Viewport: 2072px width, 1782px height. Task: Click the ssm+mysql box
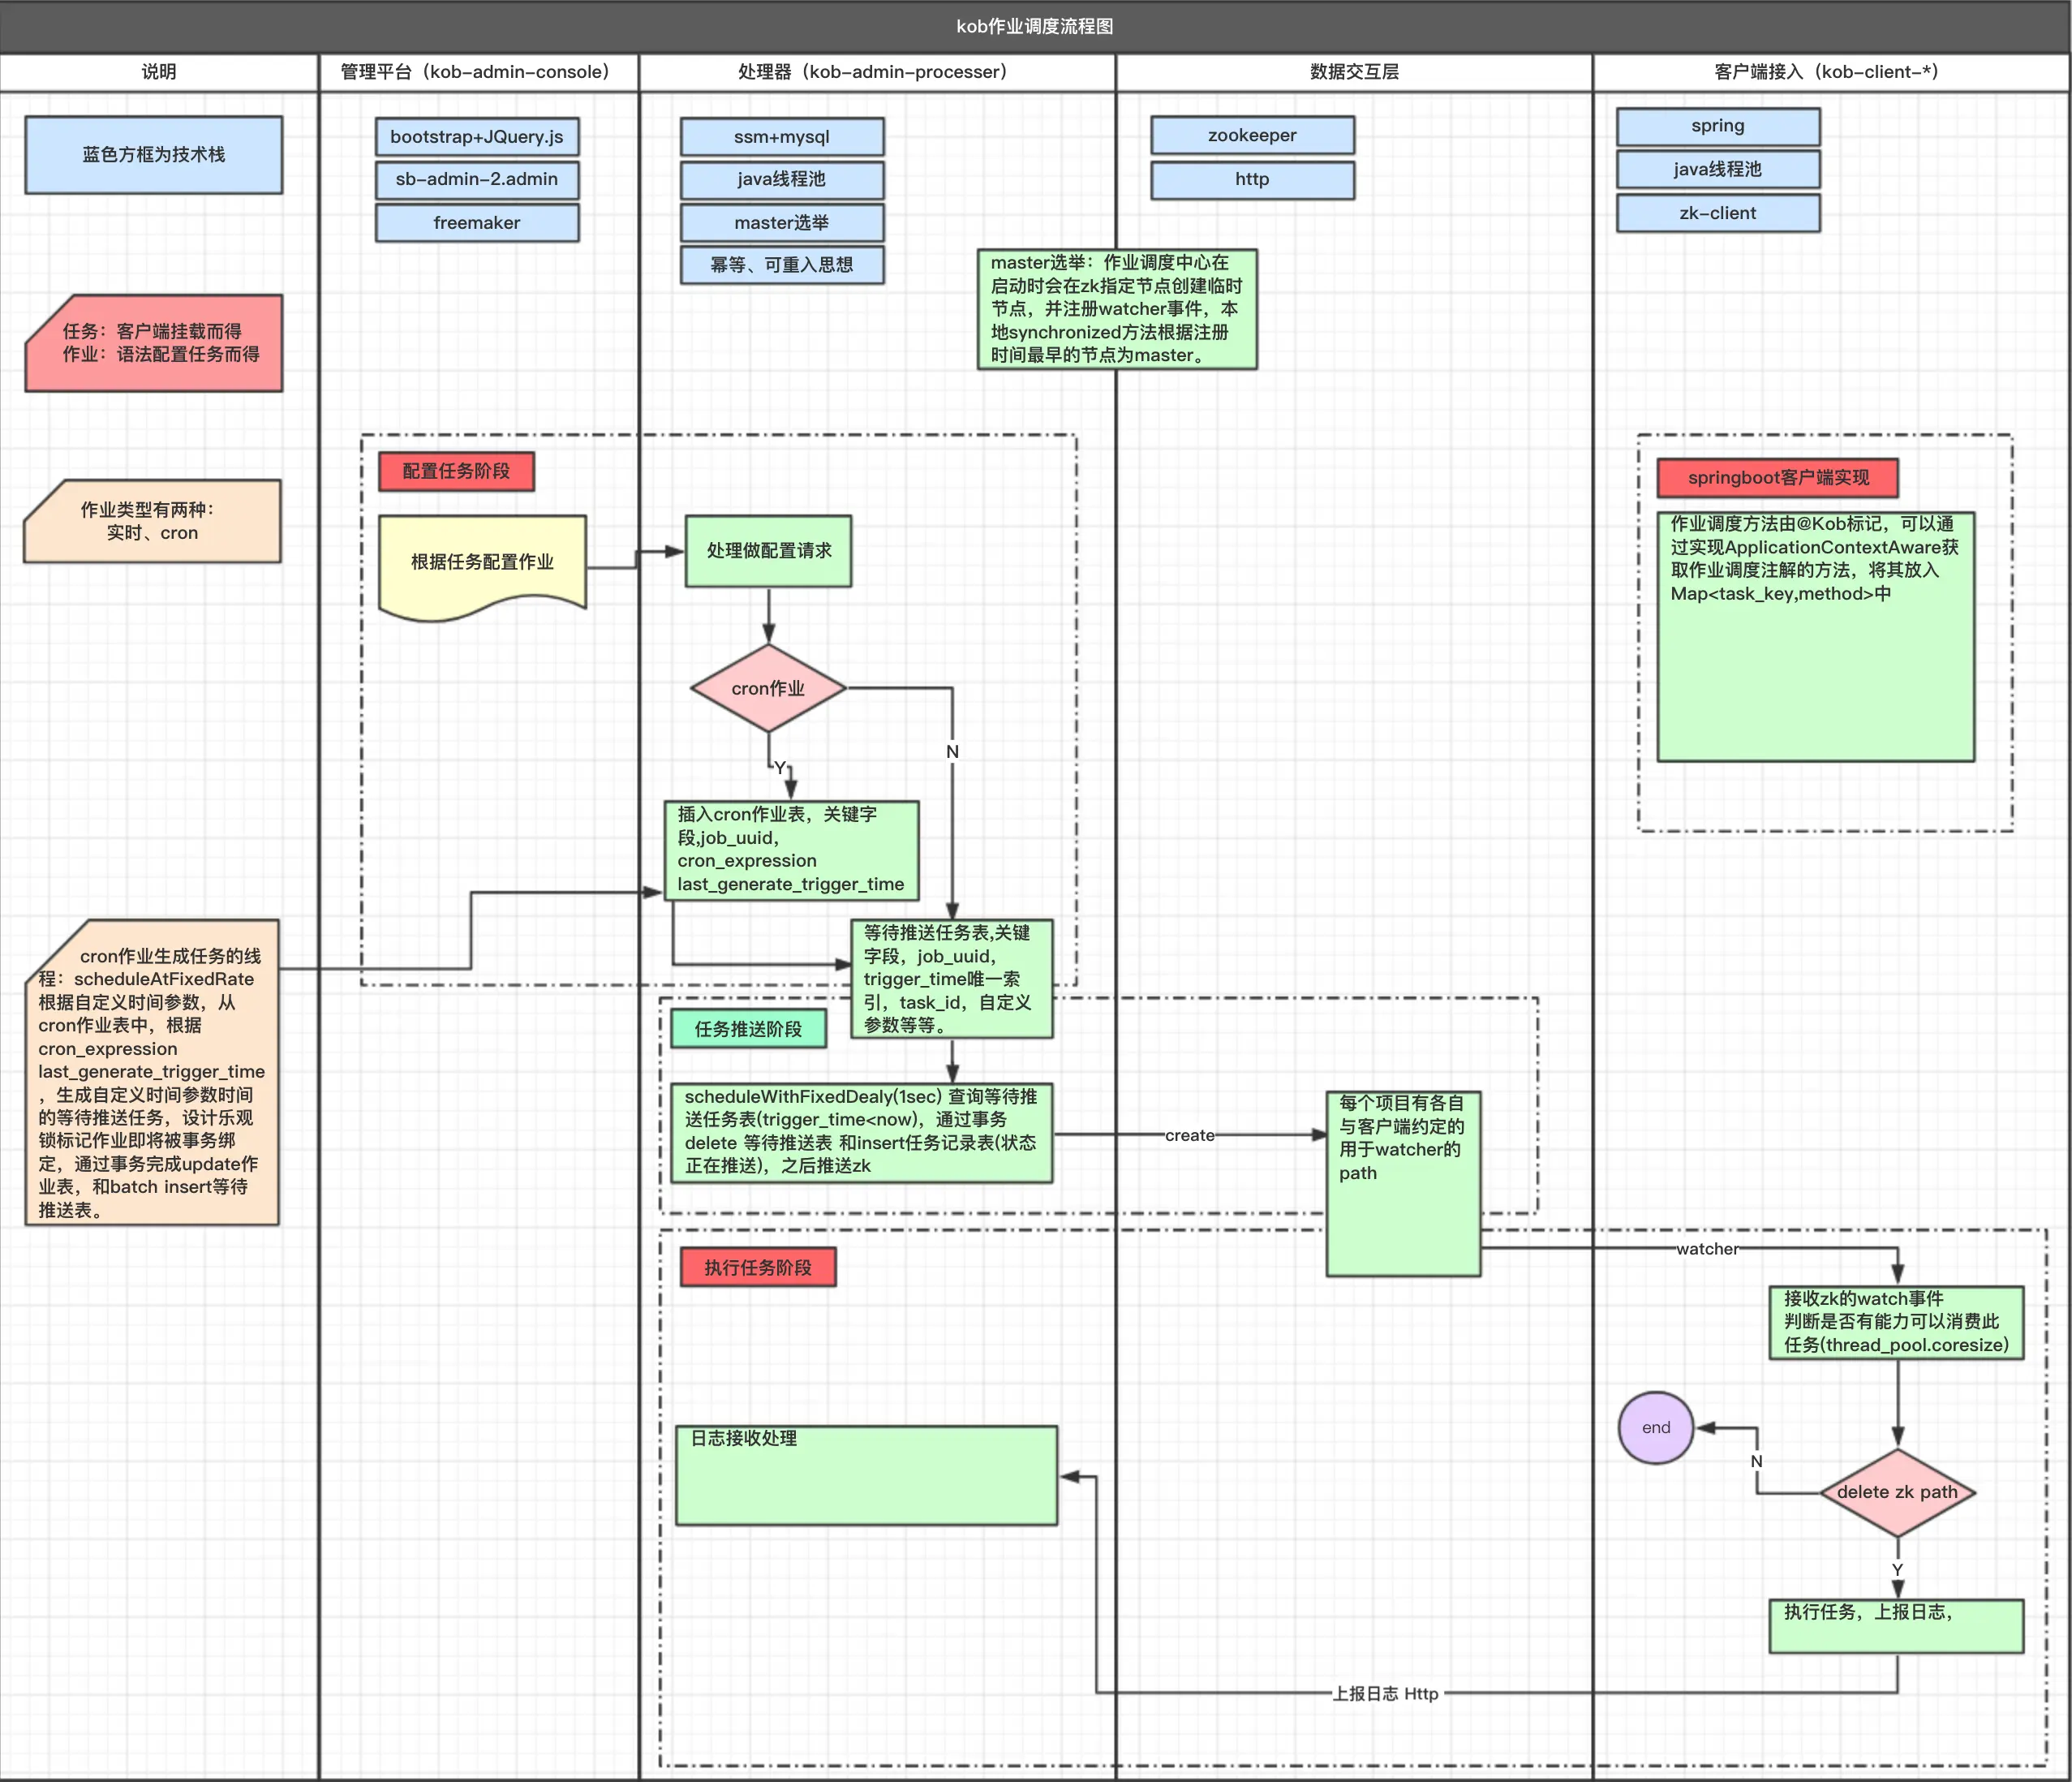pos(782,136)
